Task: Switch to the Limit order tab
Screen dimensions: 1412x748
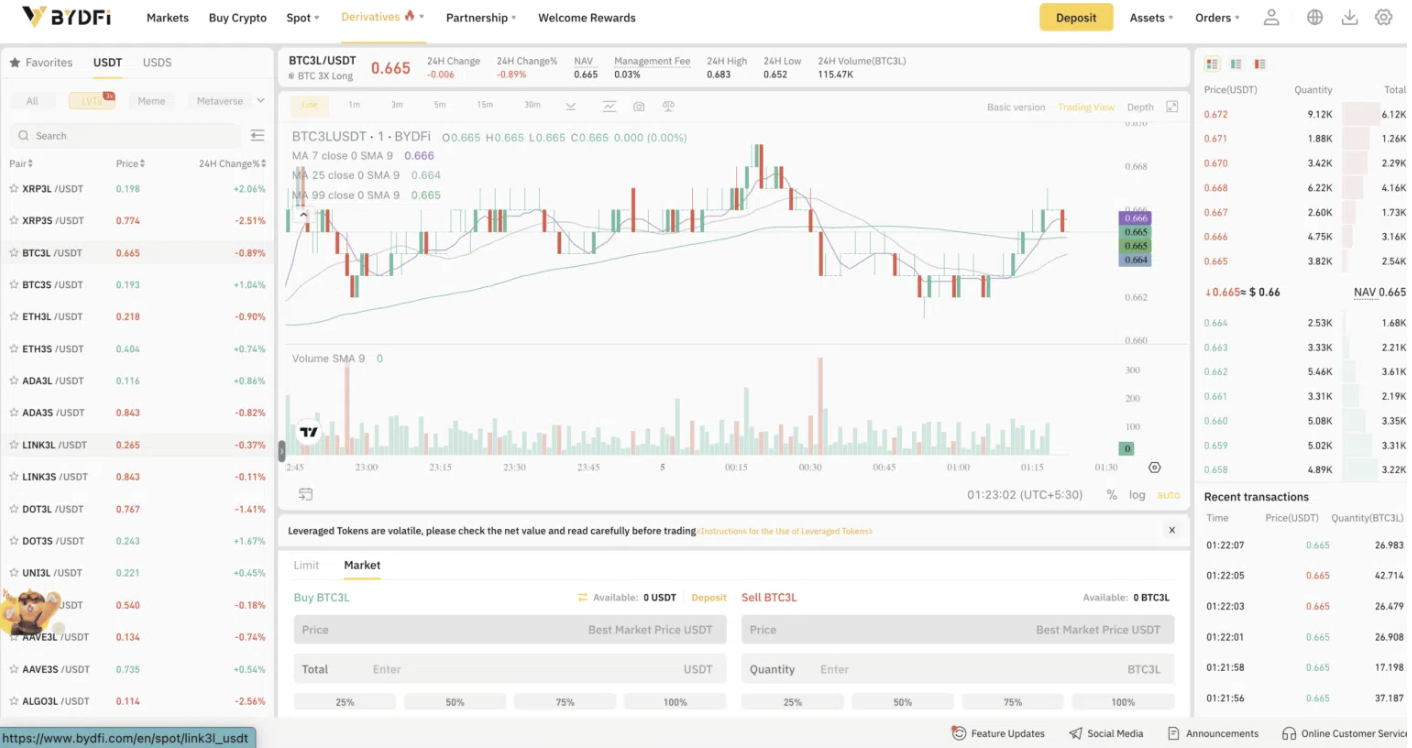Action: (306, 565)
